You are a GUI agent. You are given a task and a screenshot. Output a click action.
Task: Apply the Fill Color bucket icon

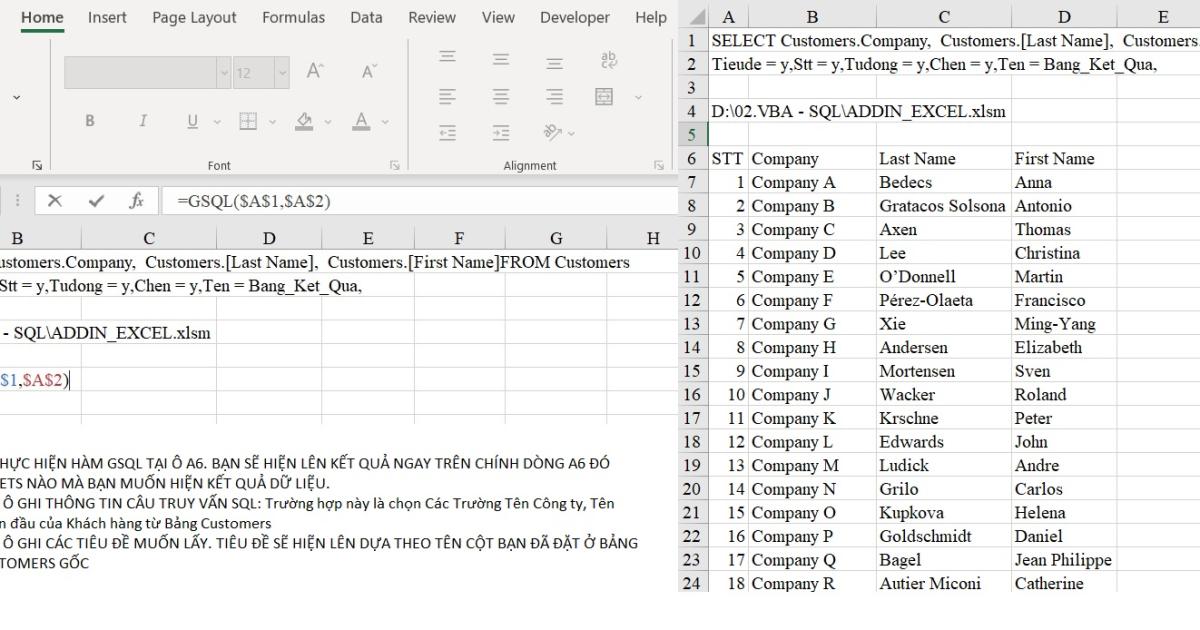[305, 121]
